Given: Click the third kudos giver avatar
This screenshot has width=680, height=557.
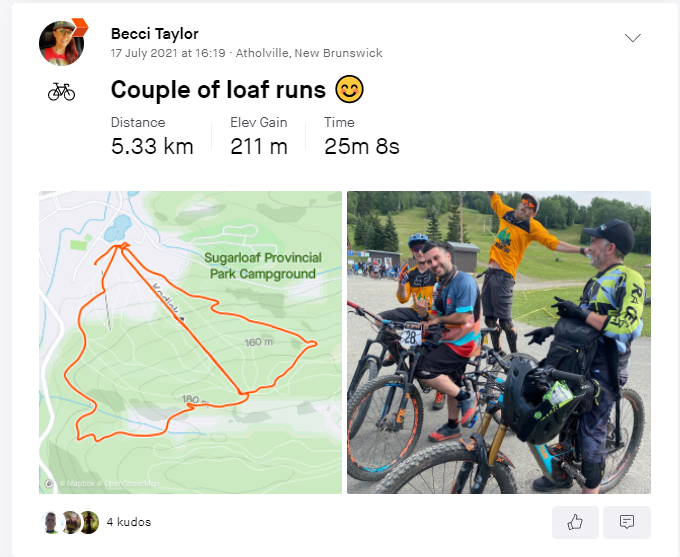Looking at the screenshot, I should coord(89,522).
